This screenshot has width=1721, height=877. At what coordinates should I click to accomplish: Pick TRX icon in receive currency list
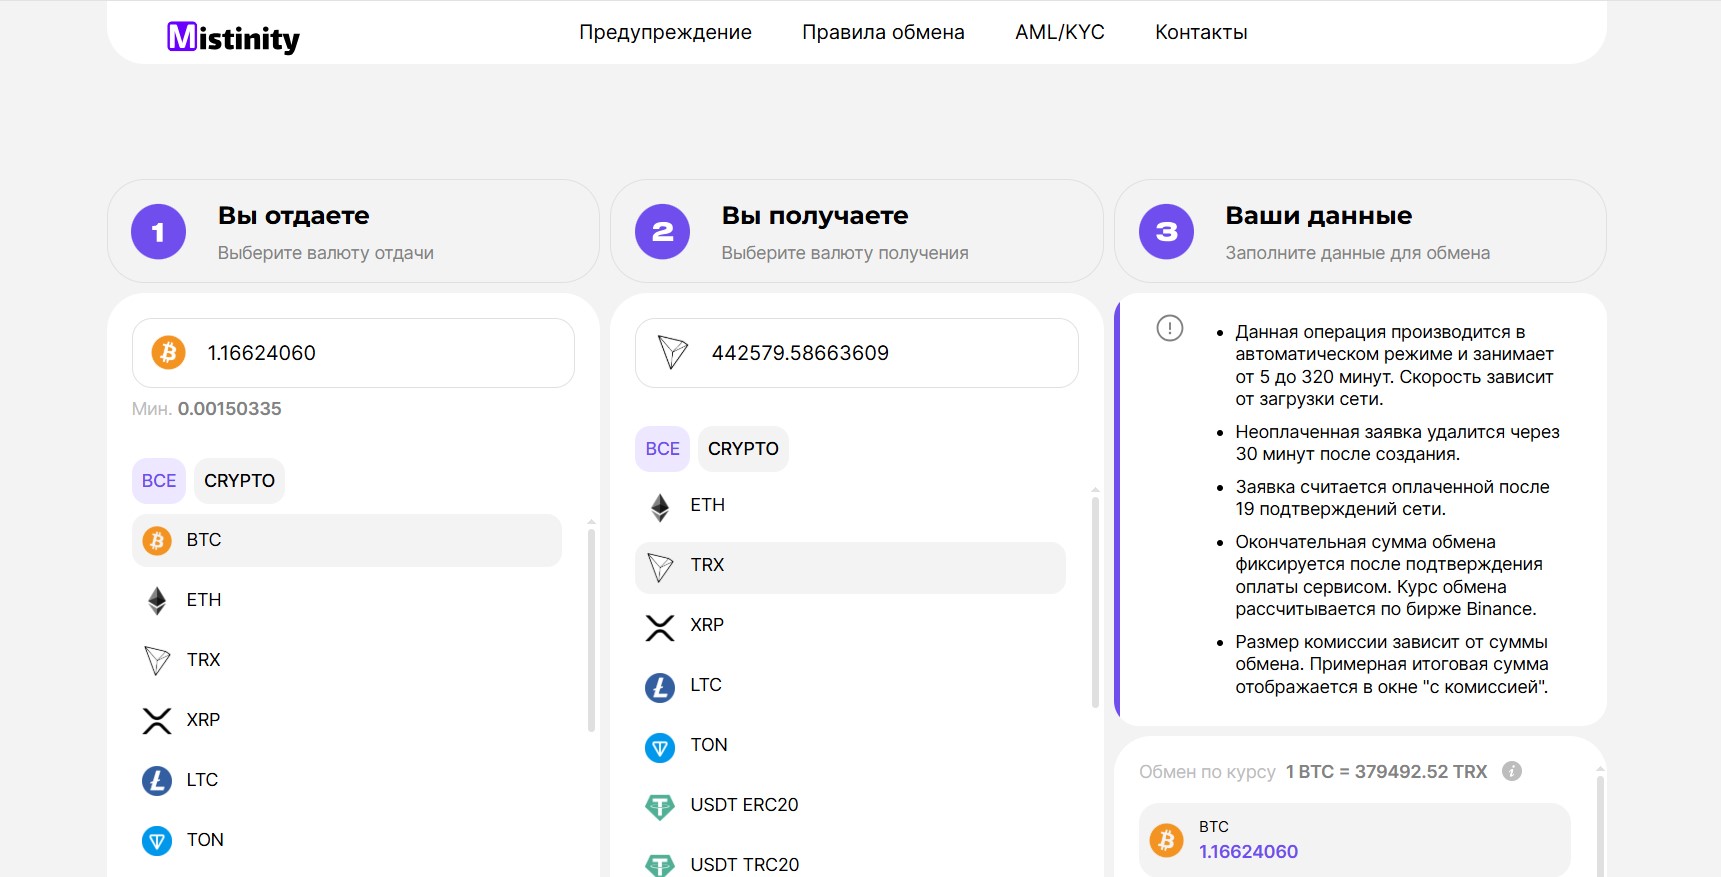(x=660, y=568)
